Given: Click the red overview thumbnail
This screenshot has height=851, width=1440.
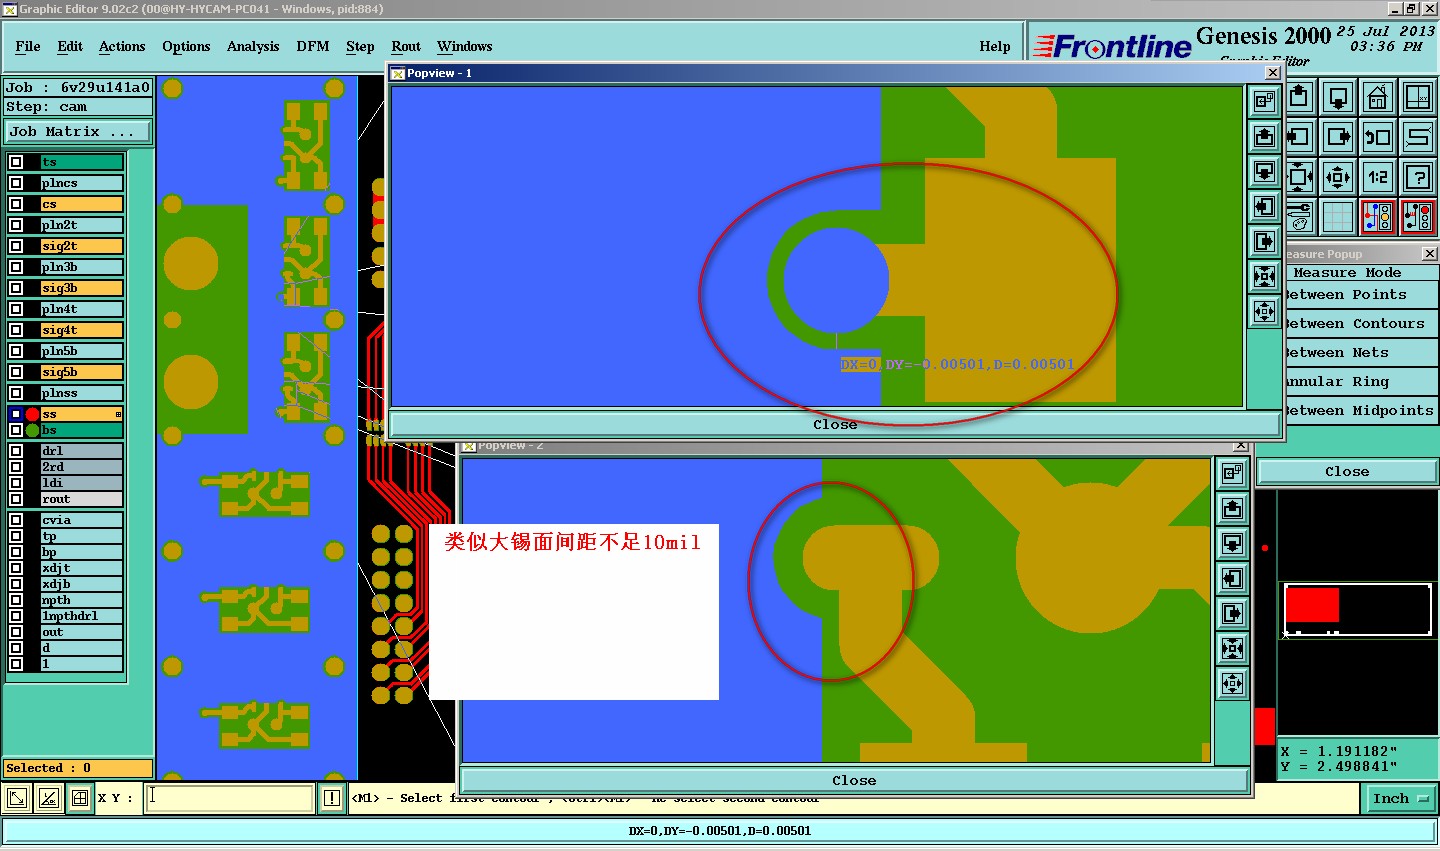Looking at the screenshot, I should click(x=1312, y=605).
